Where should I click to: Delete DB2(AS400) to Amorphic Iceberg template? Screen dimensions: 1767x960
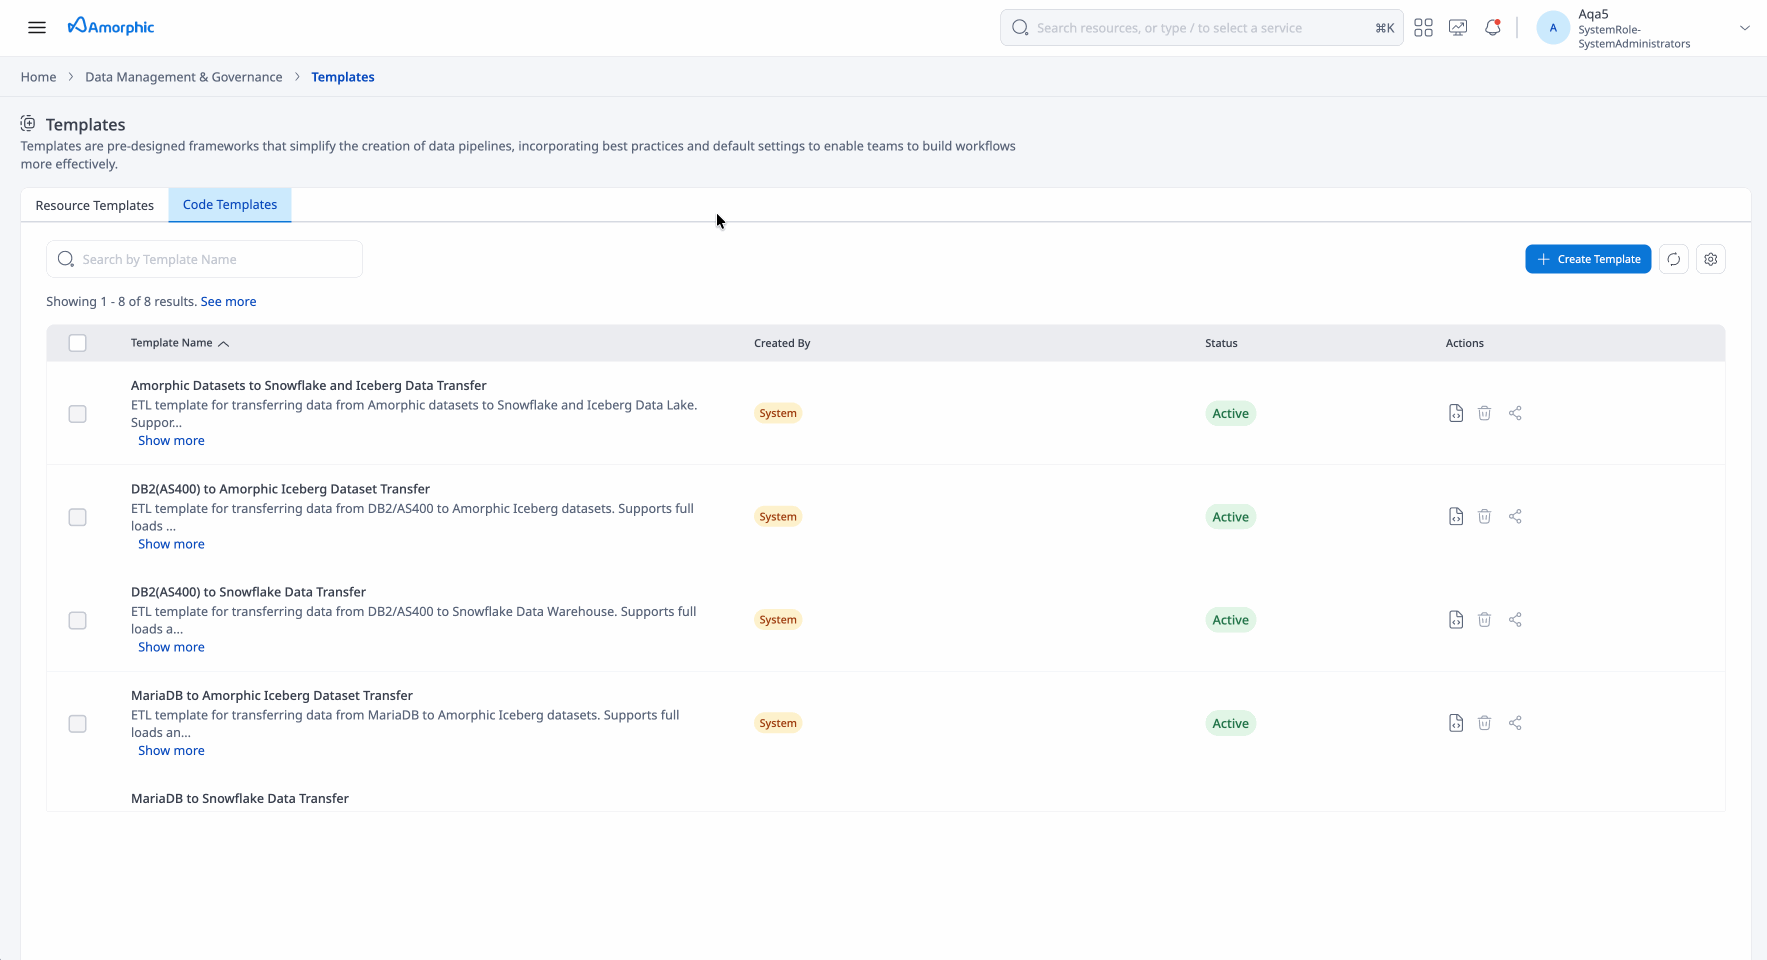coord(1485,516)
